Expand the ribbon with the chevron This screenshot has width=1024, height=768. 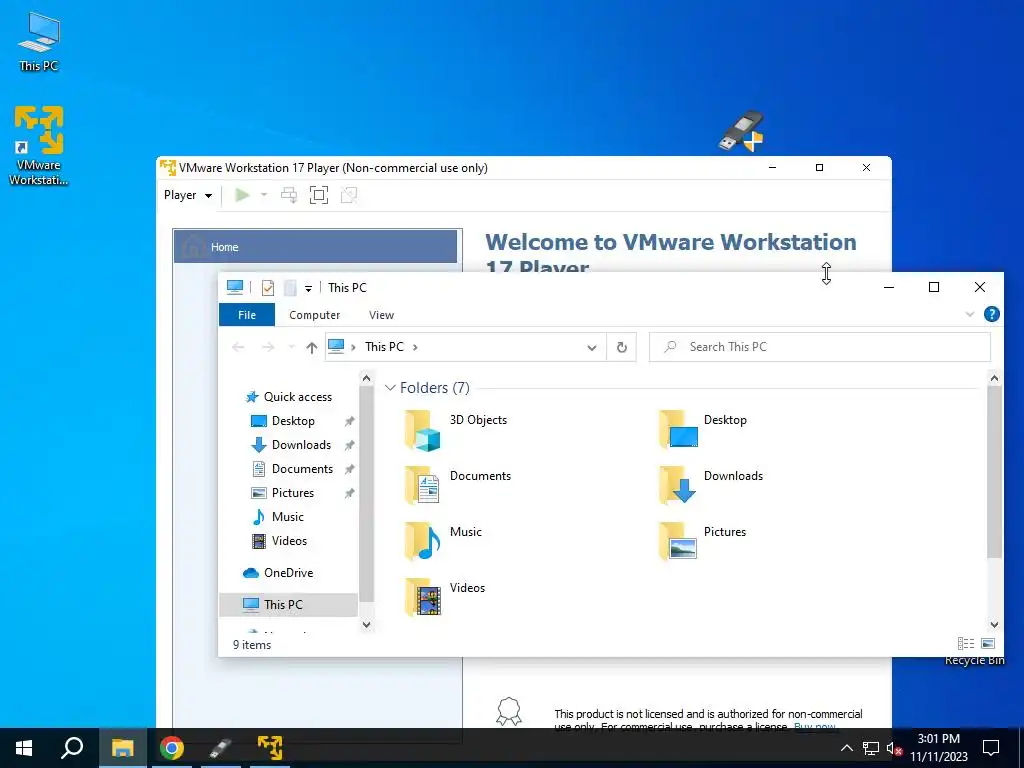point(970,314)
